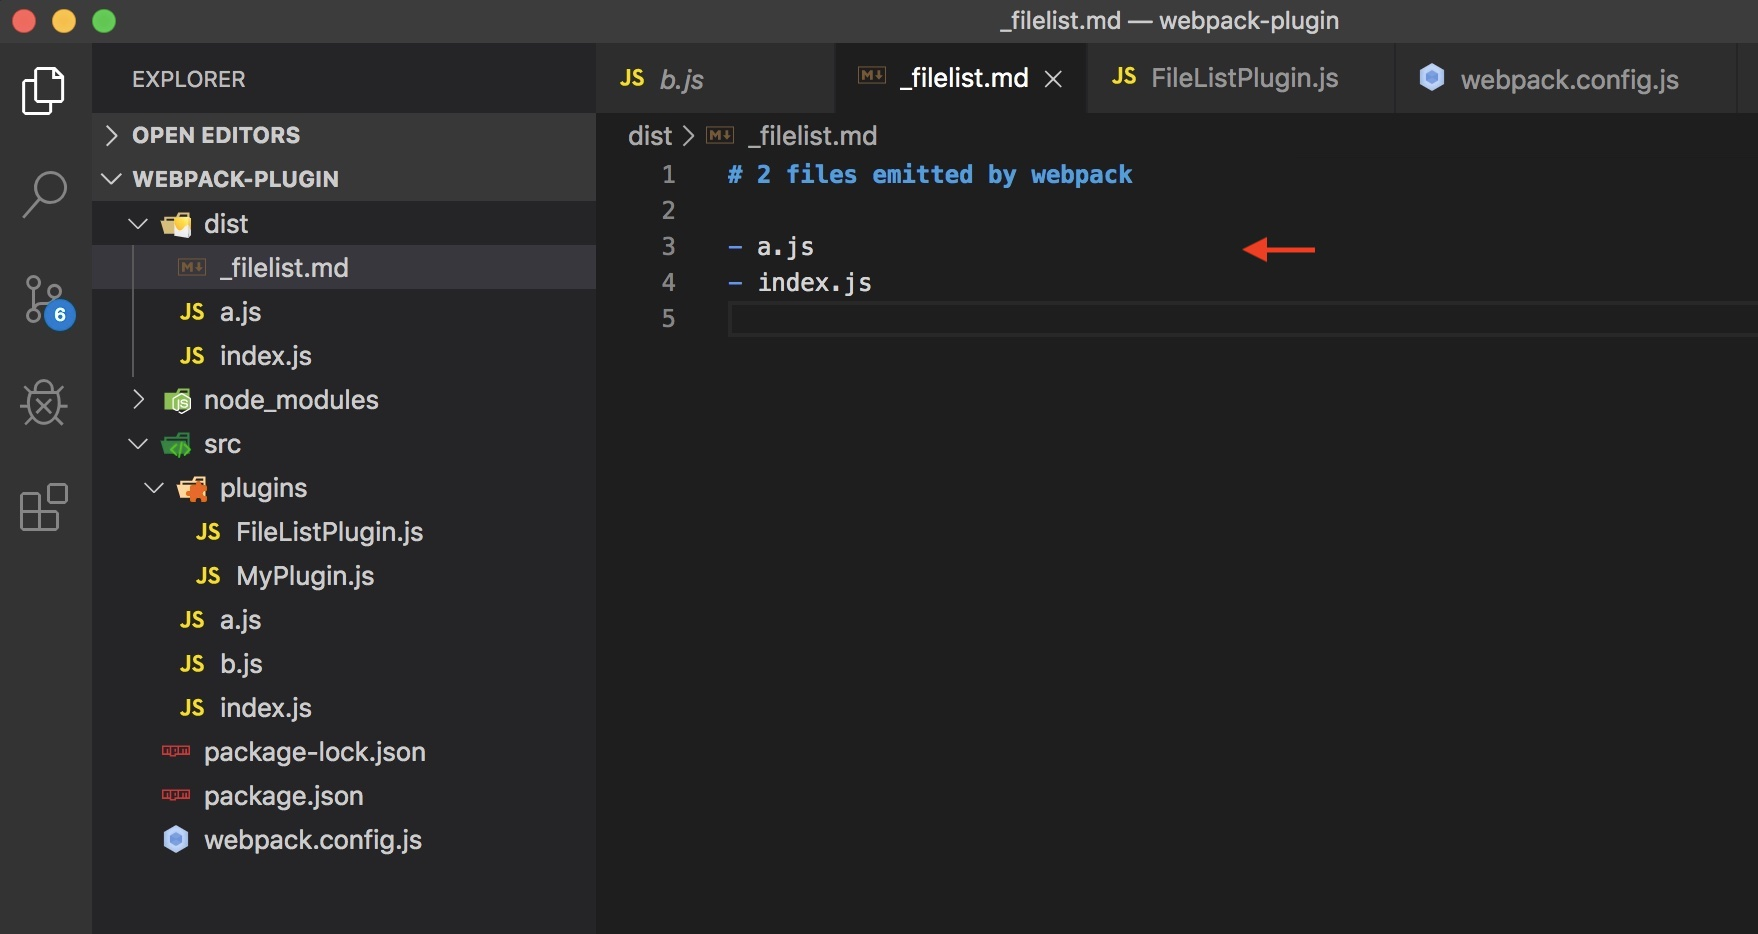Select MyPlugin.js in the file tree

click(303, 576)
